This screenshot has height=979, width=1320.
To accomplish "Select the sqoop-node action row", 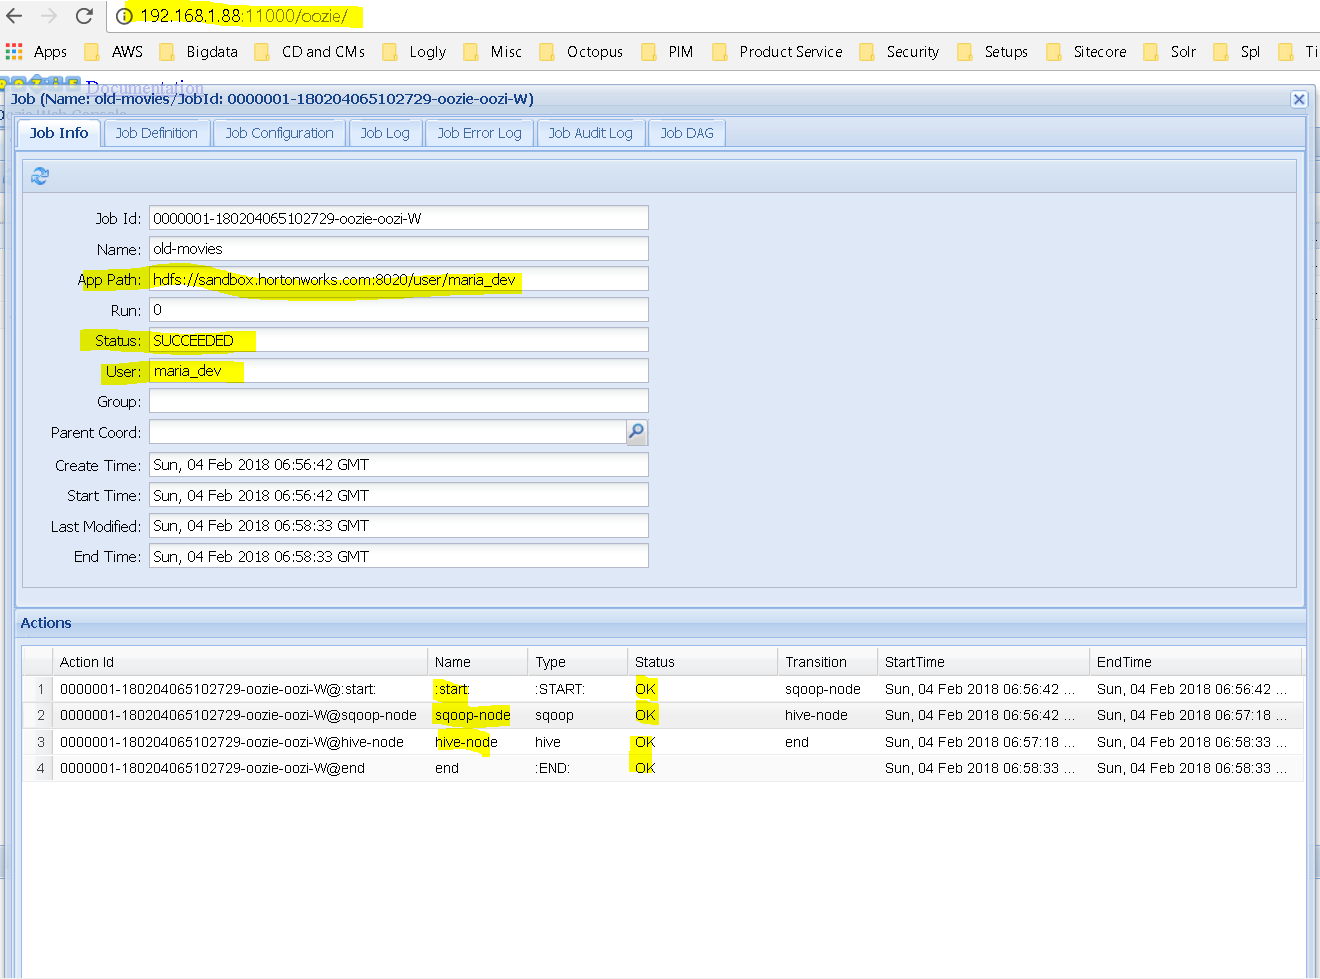I will (662, 715).
